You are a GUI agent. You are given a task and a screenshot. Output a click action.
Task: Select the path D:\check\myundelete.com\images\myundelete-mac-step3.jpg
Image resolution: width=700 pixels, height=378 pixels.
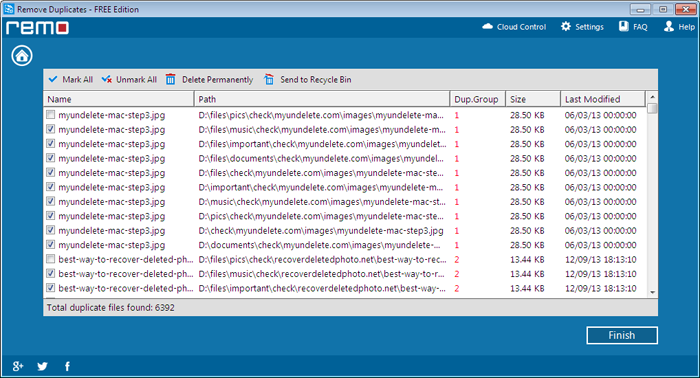[x=321, y=231]
